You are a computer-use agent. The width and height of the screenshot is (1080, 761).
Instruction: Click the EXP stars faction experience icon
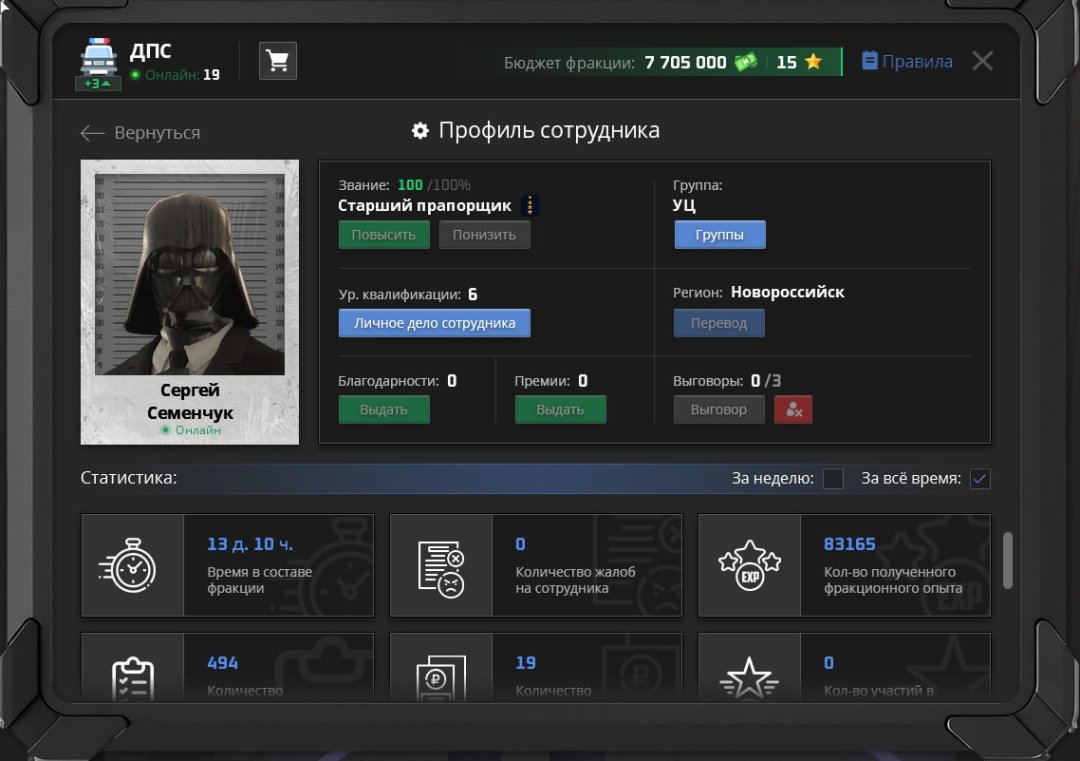click(x=749, y=565)
